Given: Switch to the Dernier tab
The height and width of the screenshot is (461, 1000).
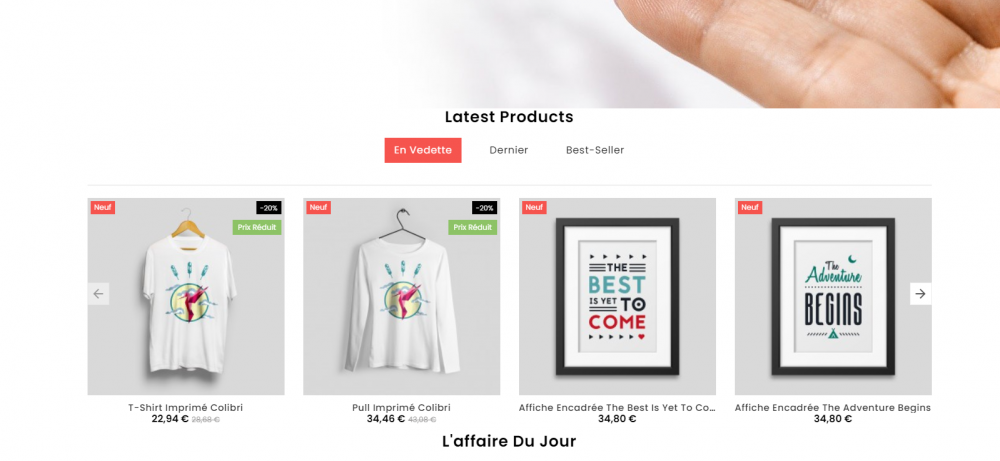Looking at the screenshot, I should [x=509, y=150].
